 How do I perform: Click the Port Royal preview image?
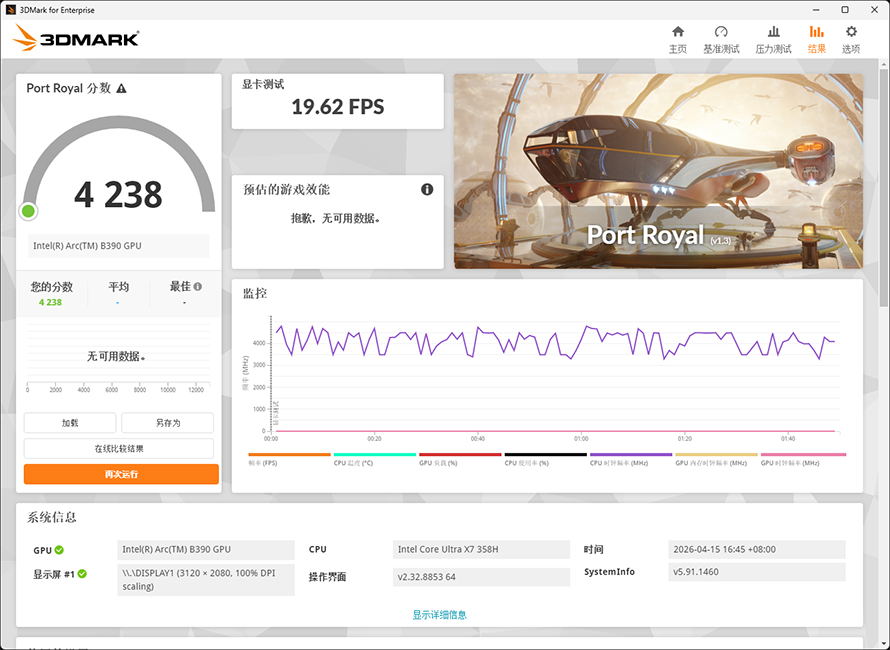coord(658,171)
